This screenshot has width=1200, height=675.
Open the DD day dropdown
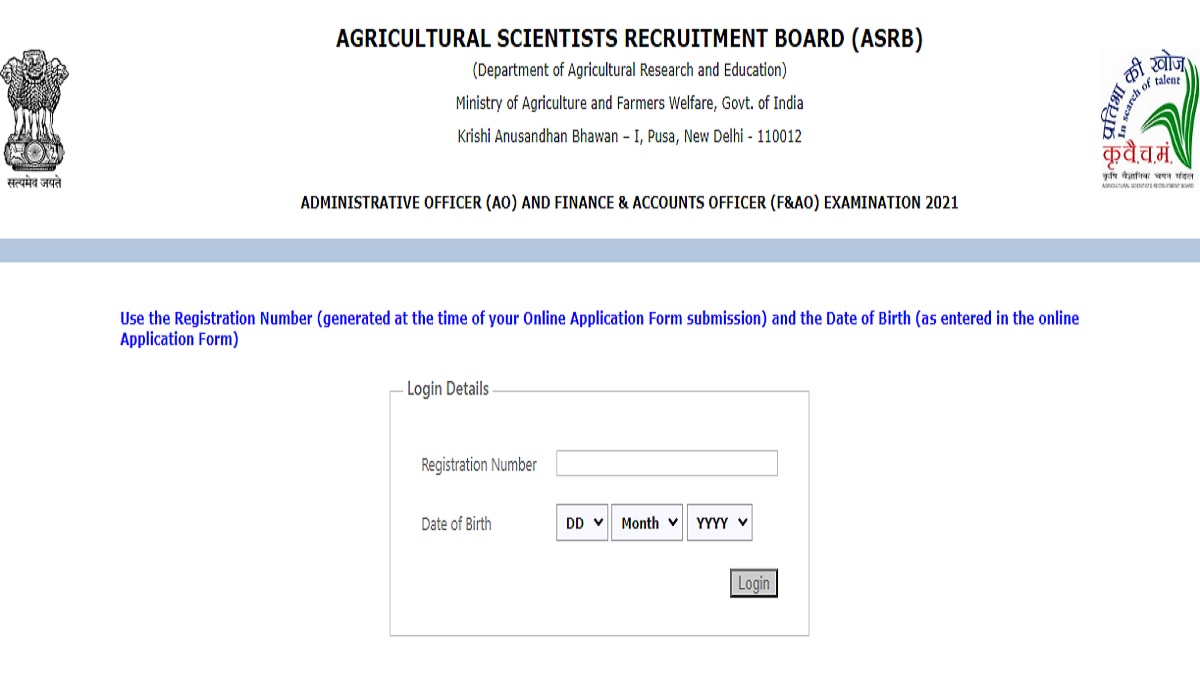tap(582, 523)
